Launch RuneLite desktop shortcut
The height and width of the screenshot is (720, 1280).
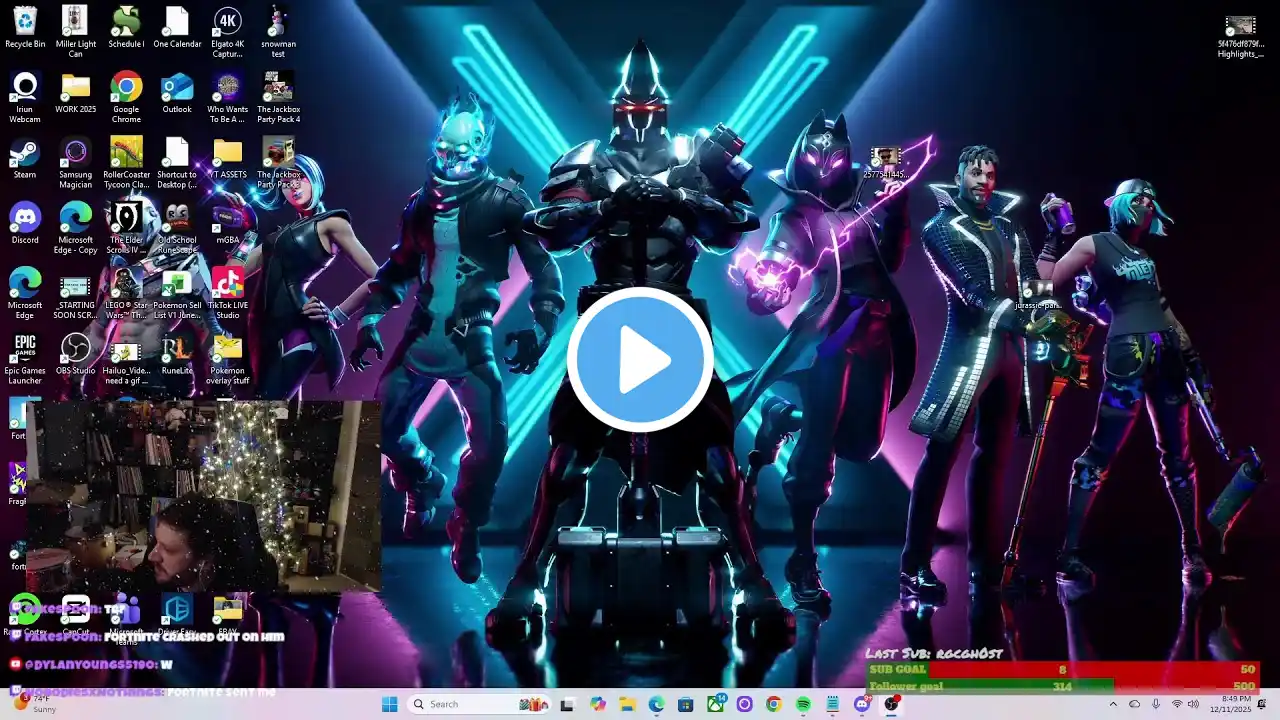click(x=177, y=354)
